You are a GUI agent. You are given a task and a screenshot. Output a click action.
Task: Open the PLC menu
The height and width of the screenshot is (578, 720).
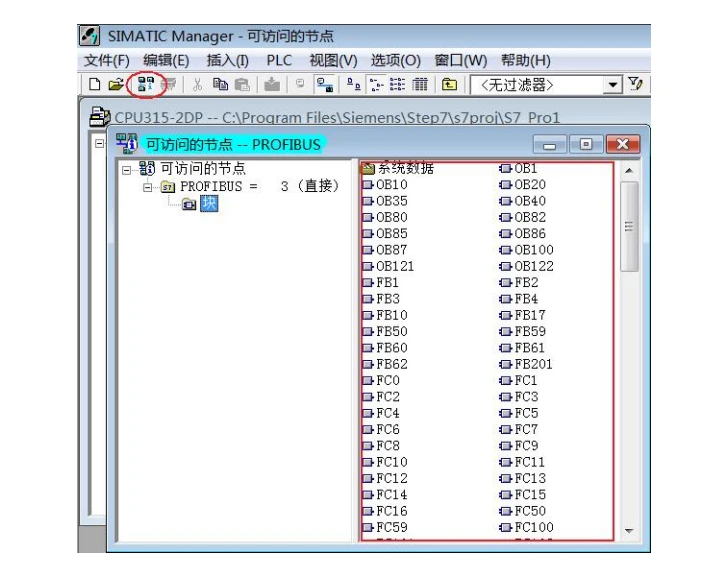pos(279,60)
